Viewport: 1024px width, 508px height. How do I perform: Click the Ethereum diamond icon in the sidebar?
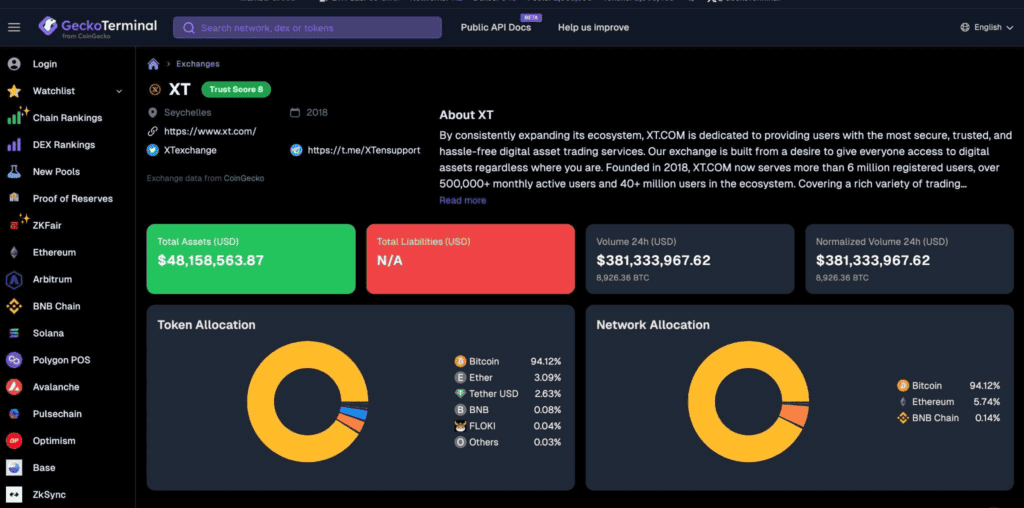(14, 252)
